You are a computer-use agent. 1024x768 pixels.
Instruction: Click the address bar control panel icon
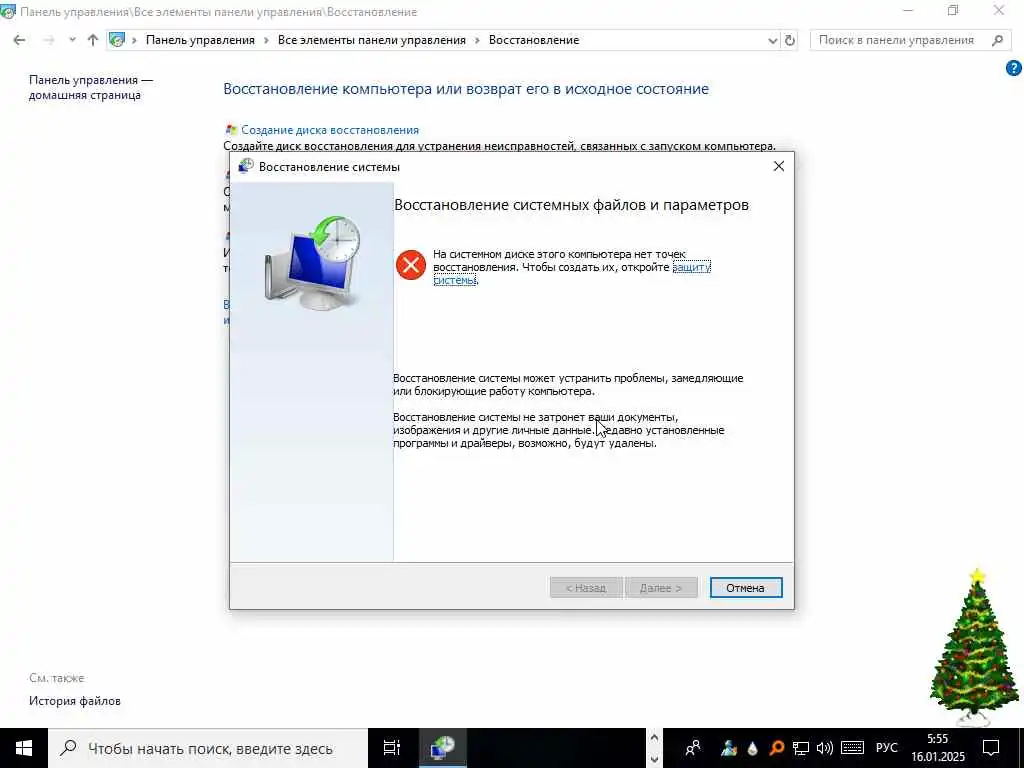tap(117, 40)
